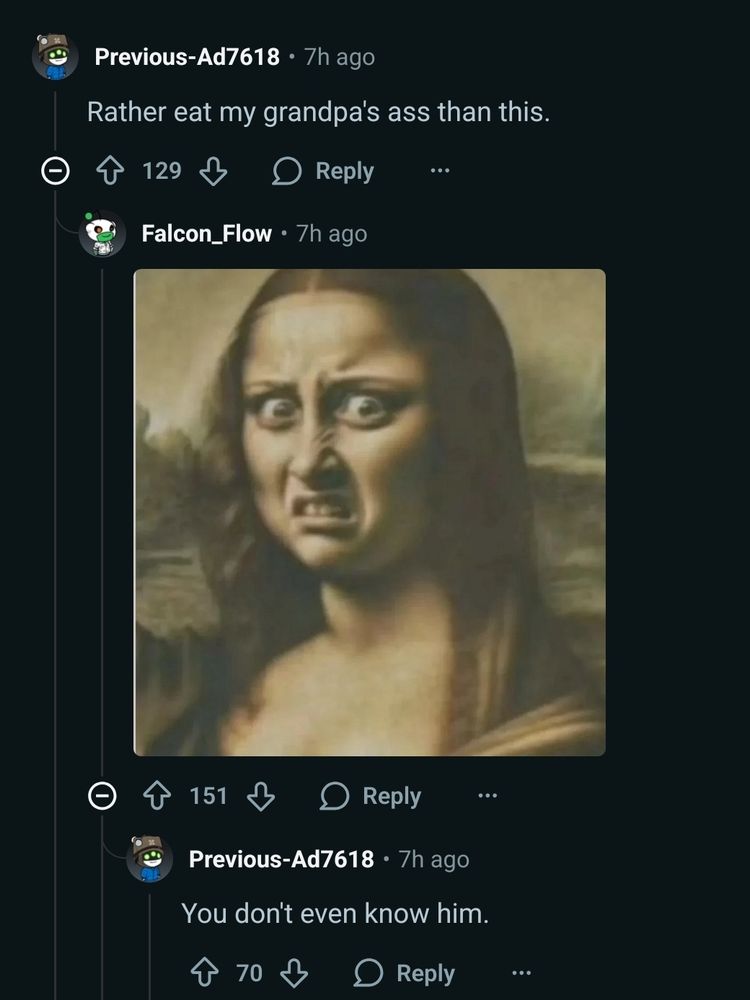Reply to the grandpa comment

tap(324, 171)
